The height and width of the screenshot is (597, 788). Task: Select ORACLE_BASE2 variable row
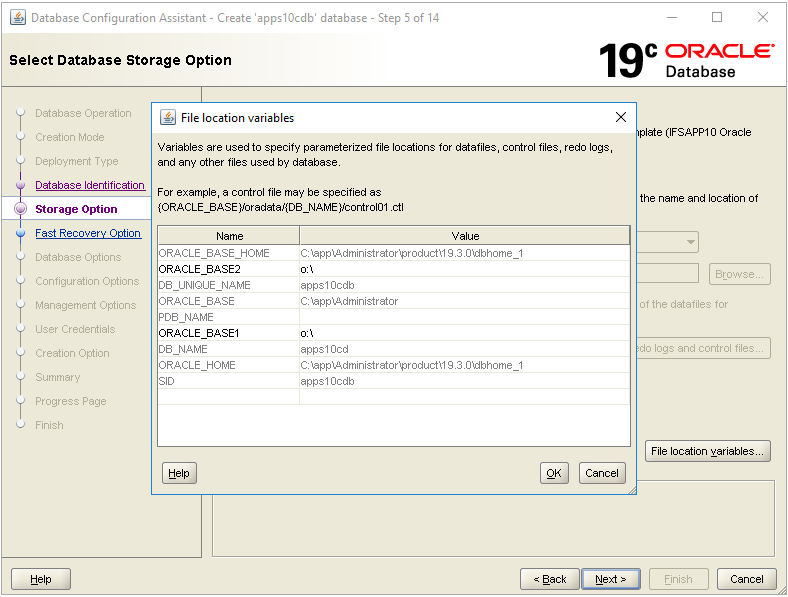(394, 269)
